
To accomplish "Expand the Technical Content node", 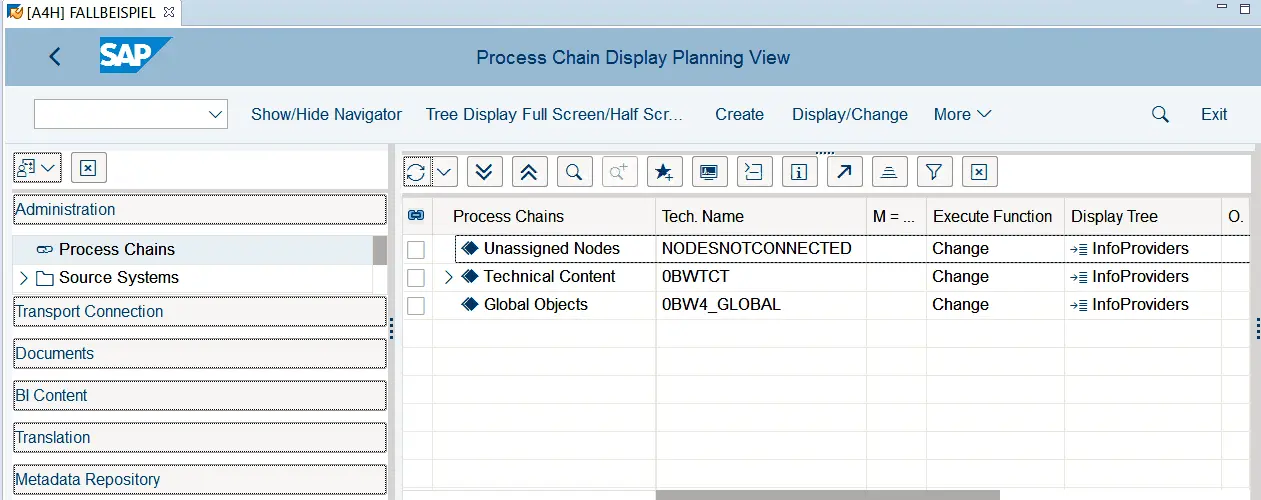I will point(448,277).
